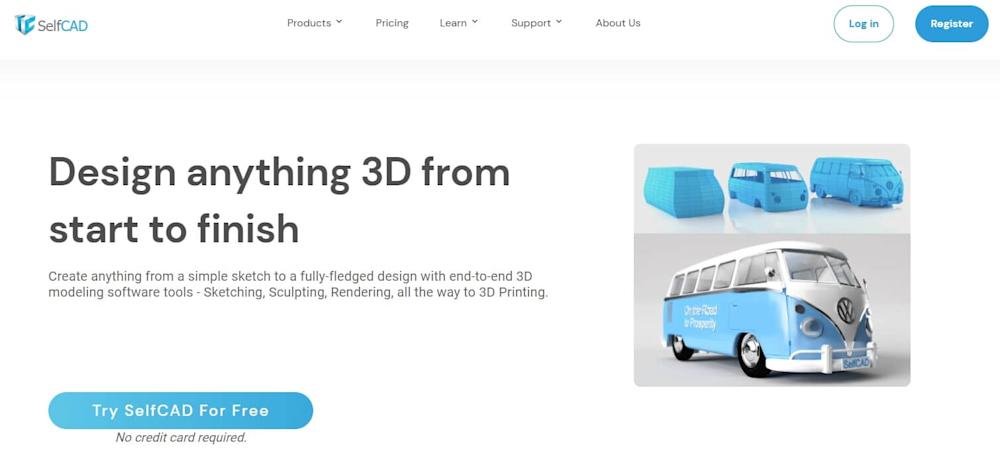Viewport: 1000px width, 453px height.
Task: Click the chevron beside Learn
Action: pyautogui.click(x=474, y=22)
